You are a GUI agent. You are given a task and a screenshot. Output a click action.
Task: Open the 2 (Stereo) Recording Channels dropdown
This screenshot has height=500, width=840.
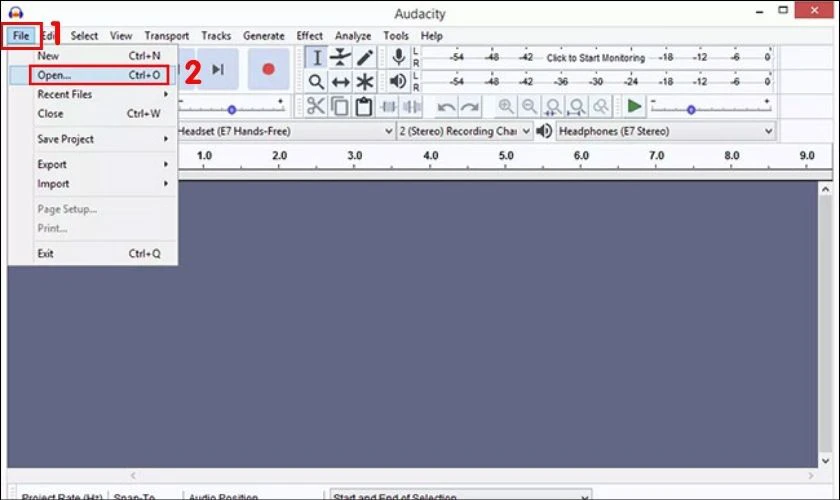click(x=464, y=131)
